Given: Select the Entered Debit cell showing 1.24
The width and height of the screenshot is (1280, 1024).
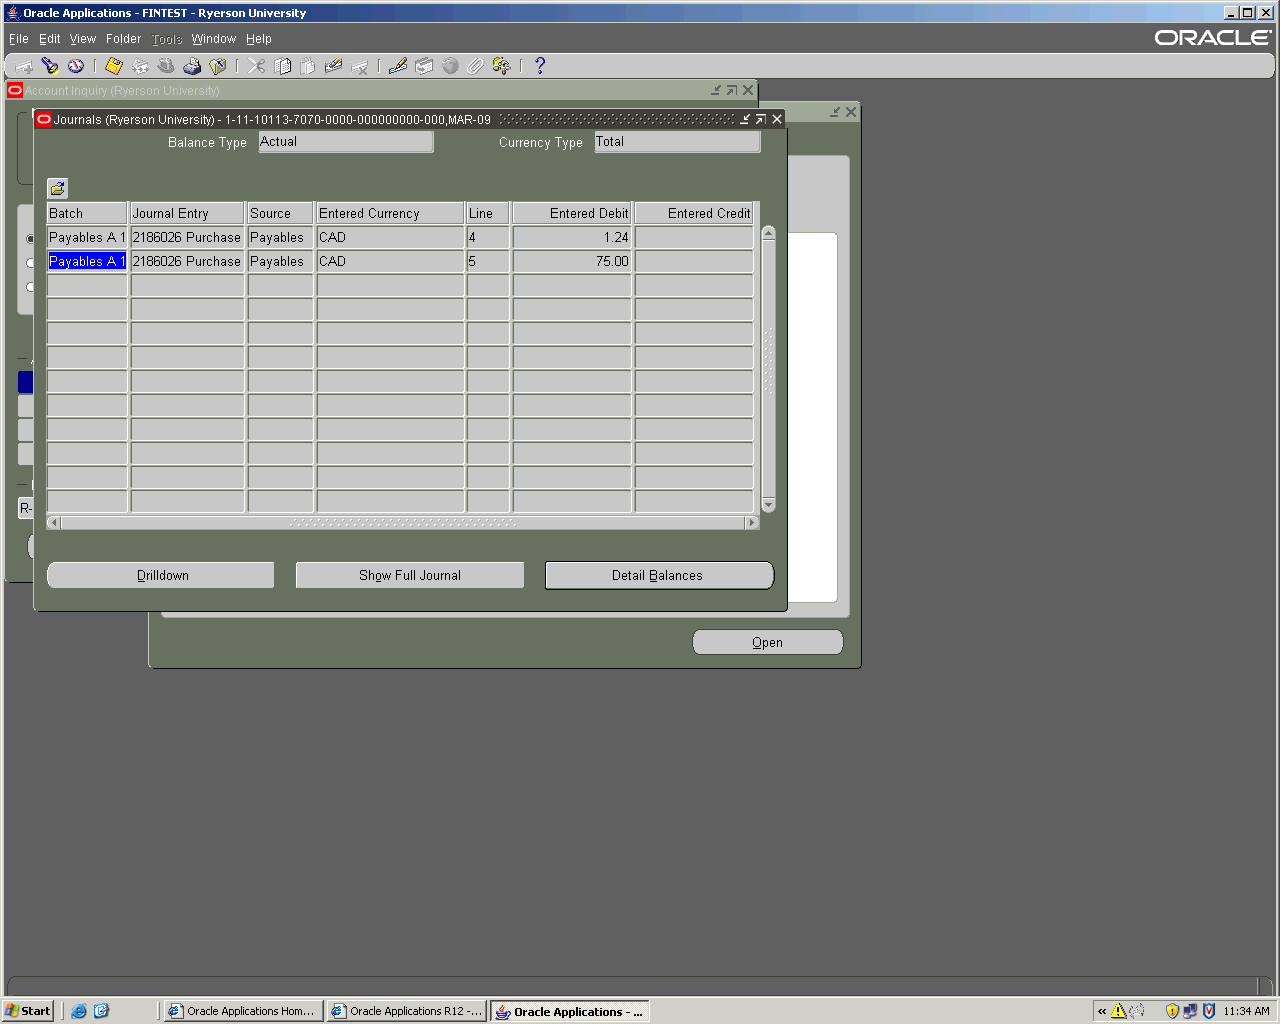Looking at the screenshot, I should (572, 238).
